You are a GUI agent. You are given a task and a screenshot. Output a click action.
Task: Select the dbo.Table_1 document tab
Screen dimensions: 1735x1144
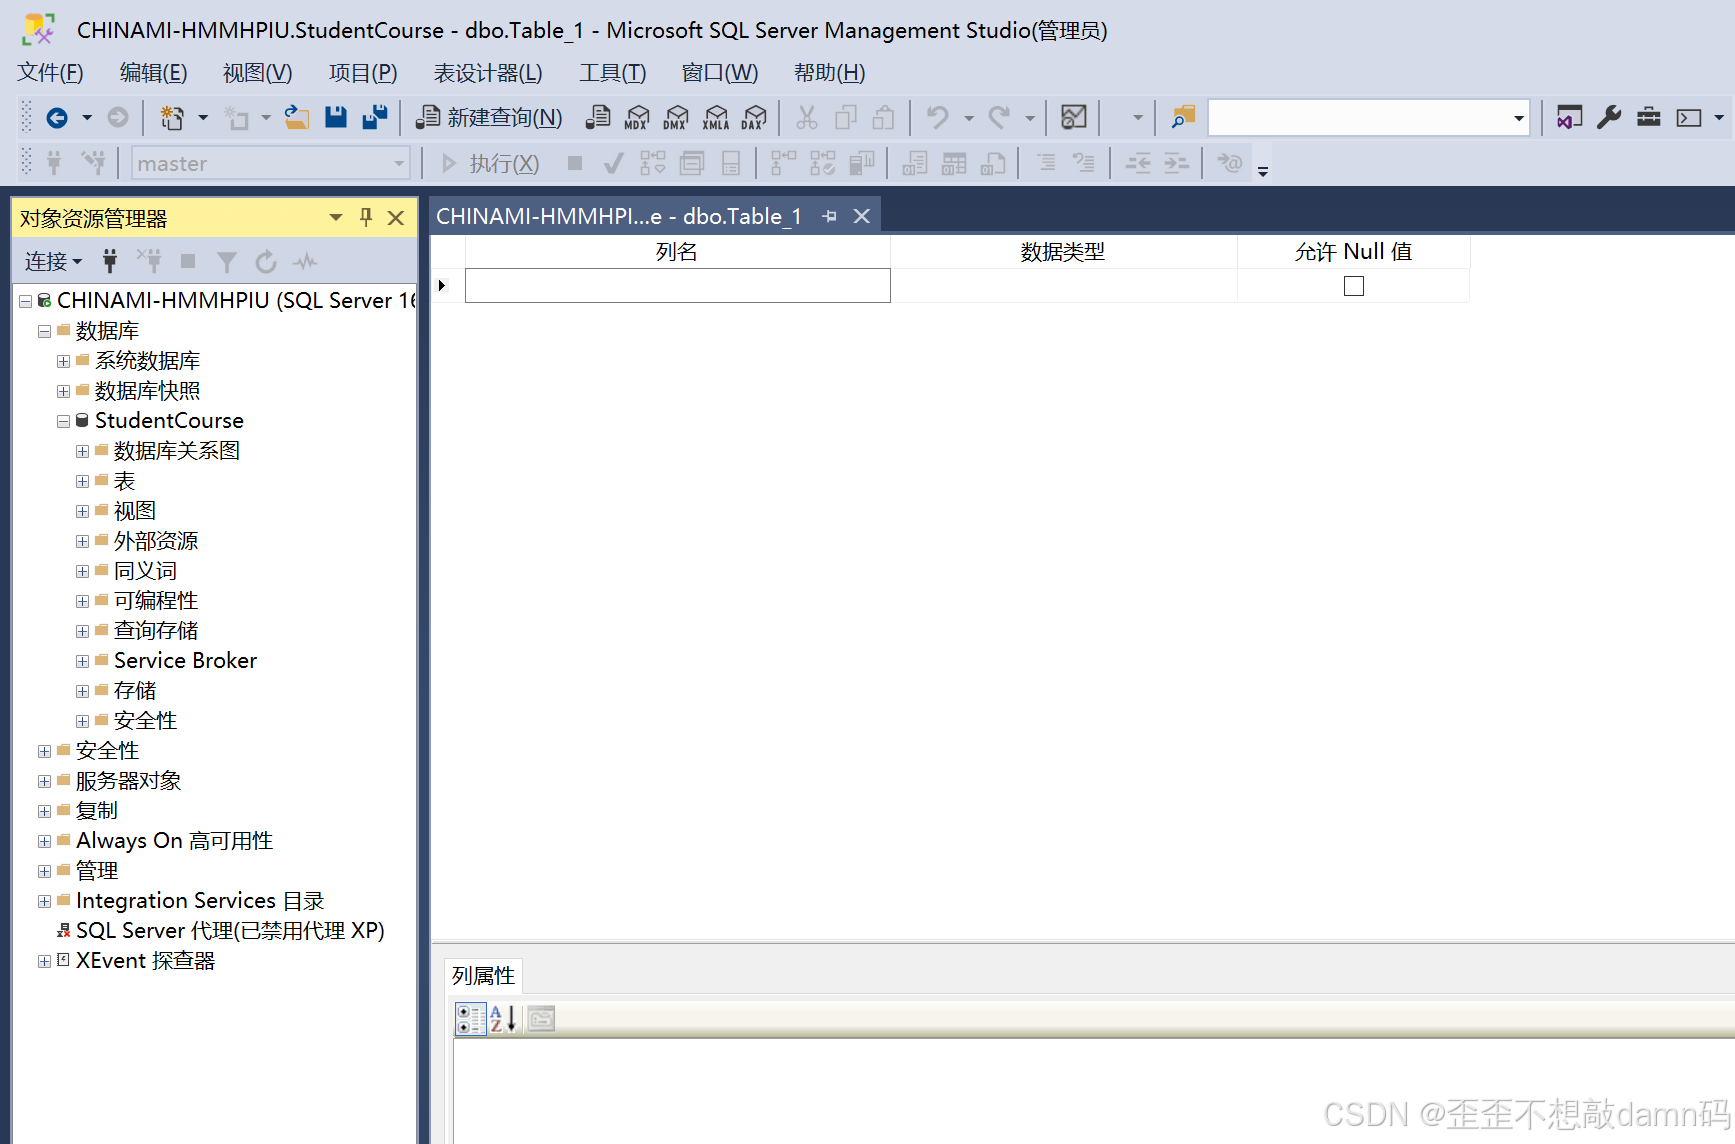pyautogui.click(x=618, y=216)
